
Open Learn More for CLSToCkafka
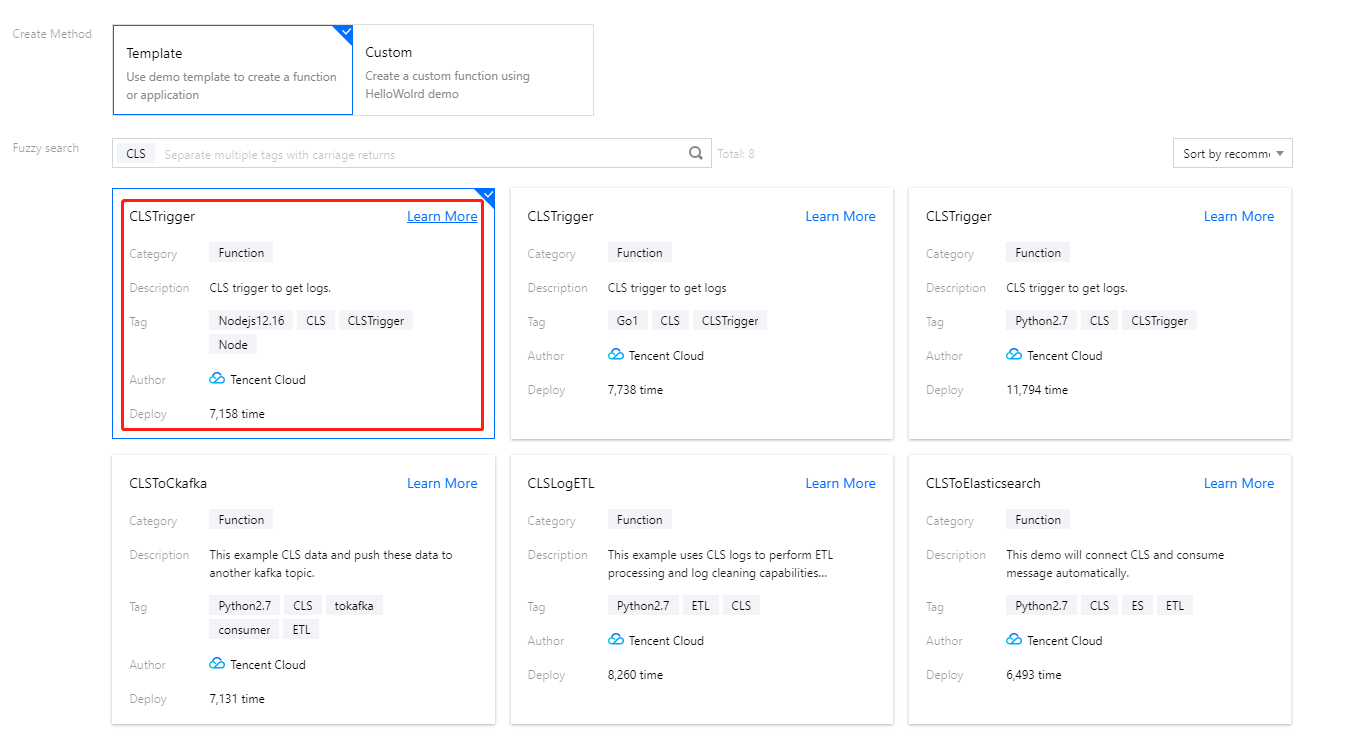tap(442, 483)
